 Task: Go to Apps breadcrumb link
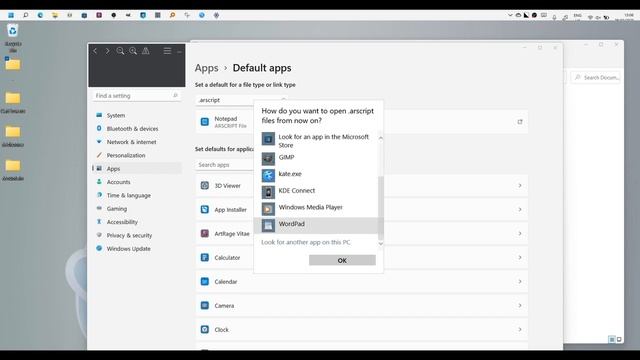pos(207,68)
